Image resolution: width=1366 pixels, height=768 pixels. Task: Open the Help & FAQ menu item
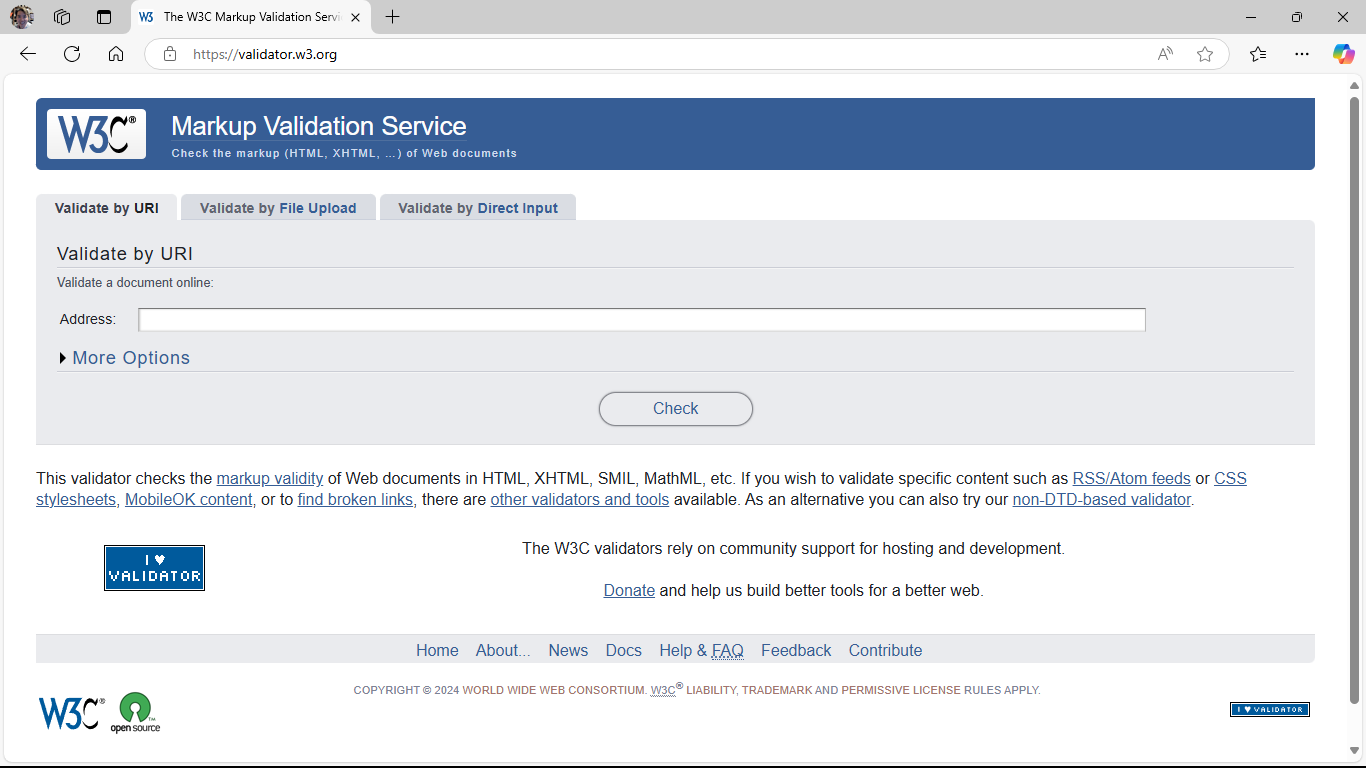(701, 650)
